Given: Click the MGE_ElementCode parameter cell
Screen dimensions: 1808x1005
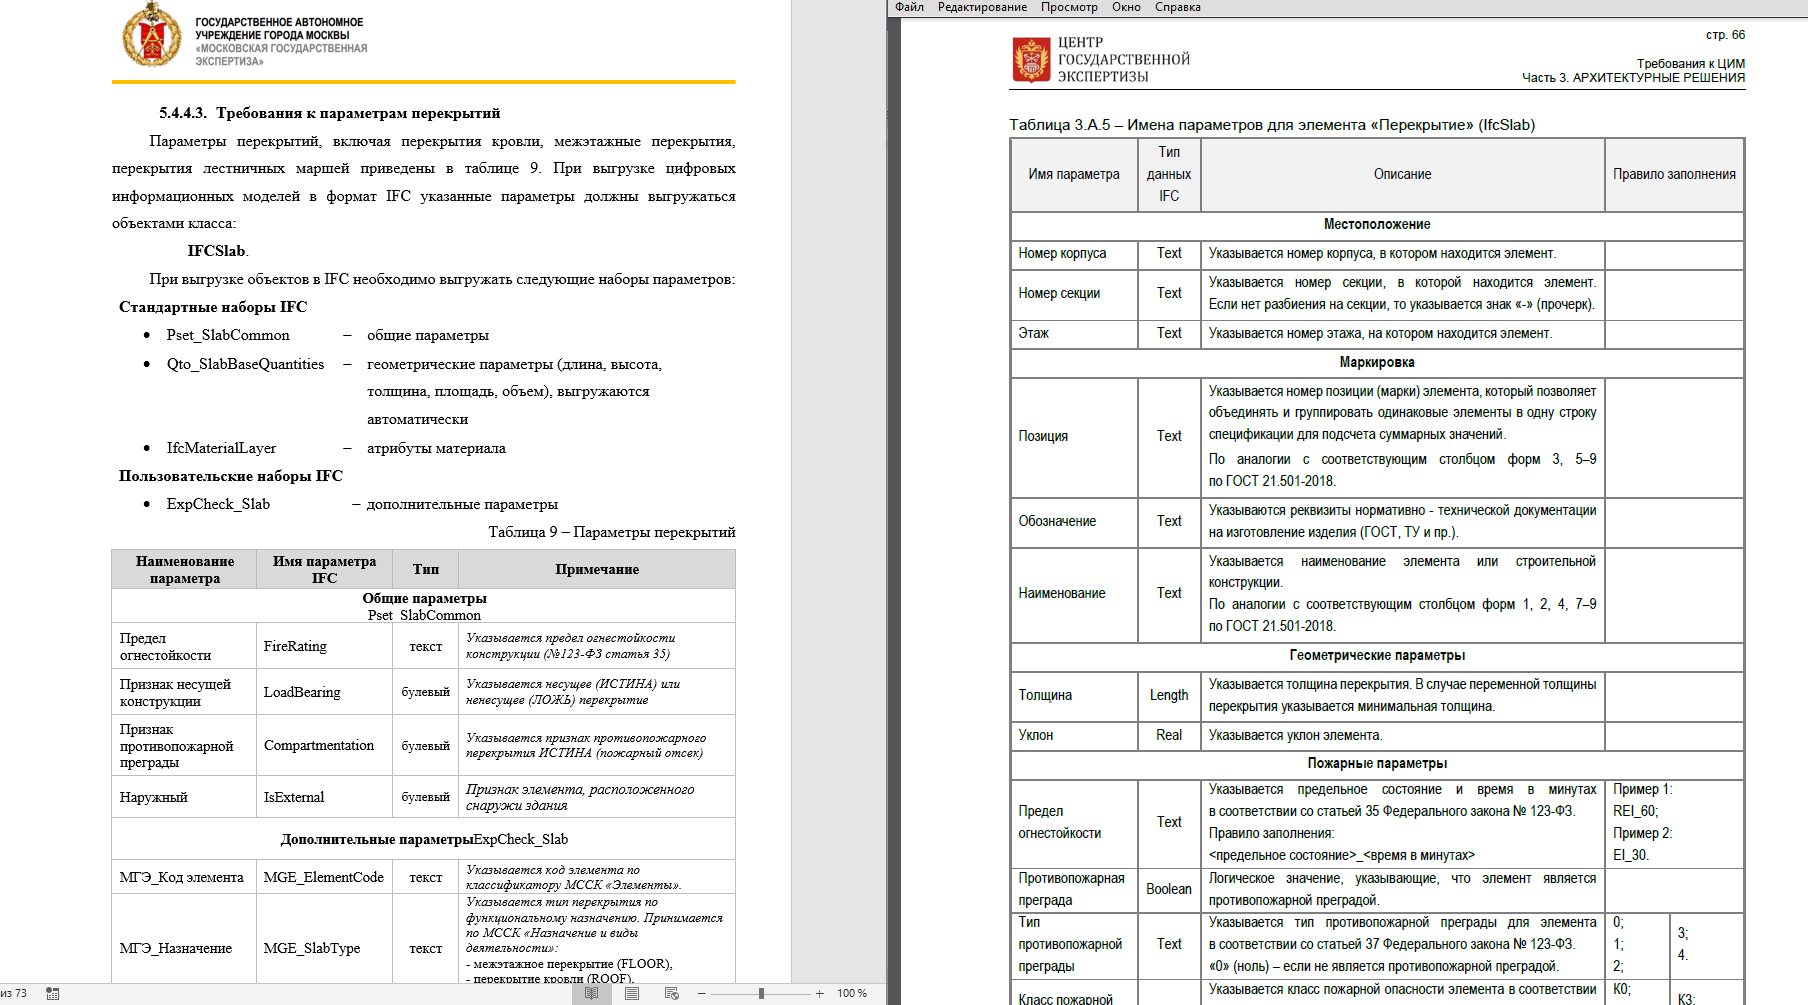Looking at the screenshot, I should (325, 877).
